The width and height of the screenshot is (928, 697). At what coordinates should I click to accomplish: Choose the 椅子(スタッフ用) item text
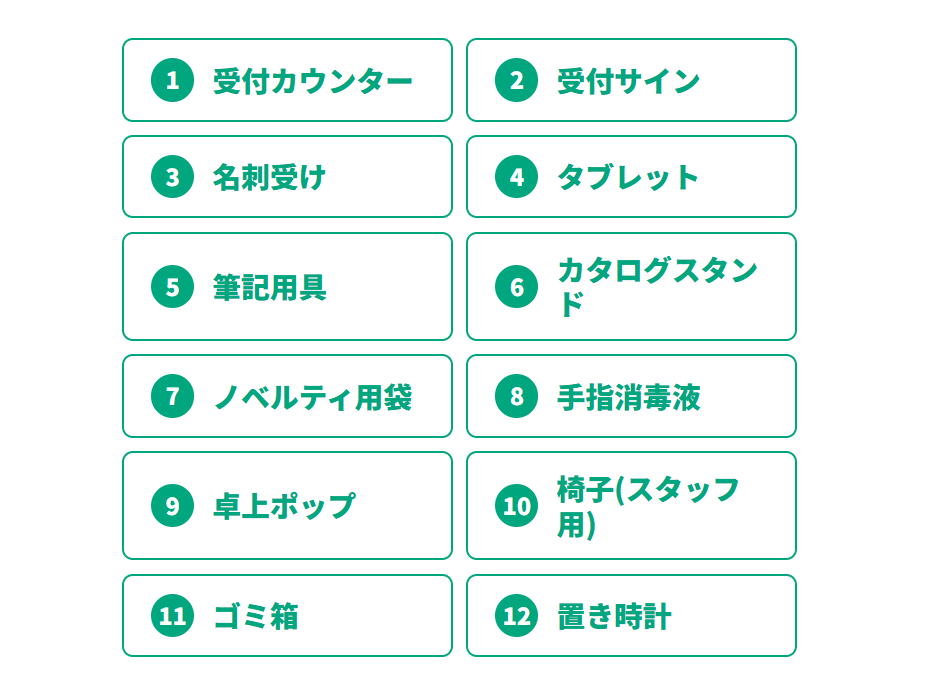(x=647, y=506)
